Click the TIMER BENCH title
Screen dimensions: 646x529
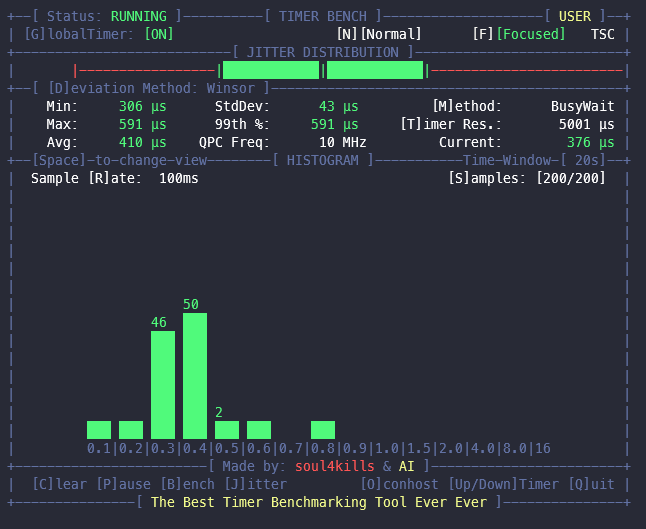323,16
